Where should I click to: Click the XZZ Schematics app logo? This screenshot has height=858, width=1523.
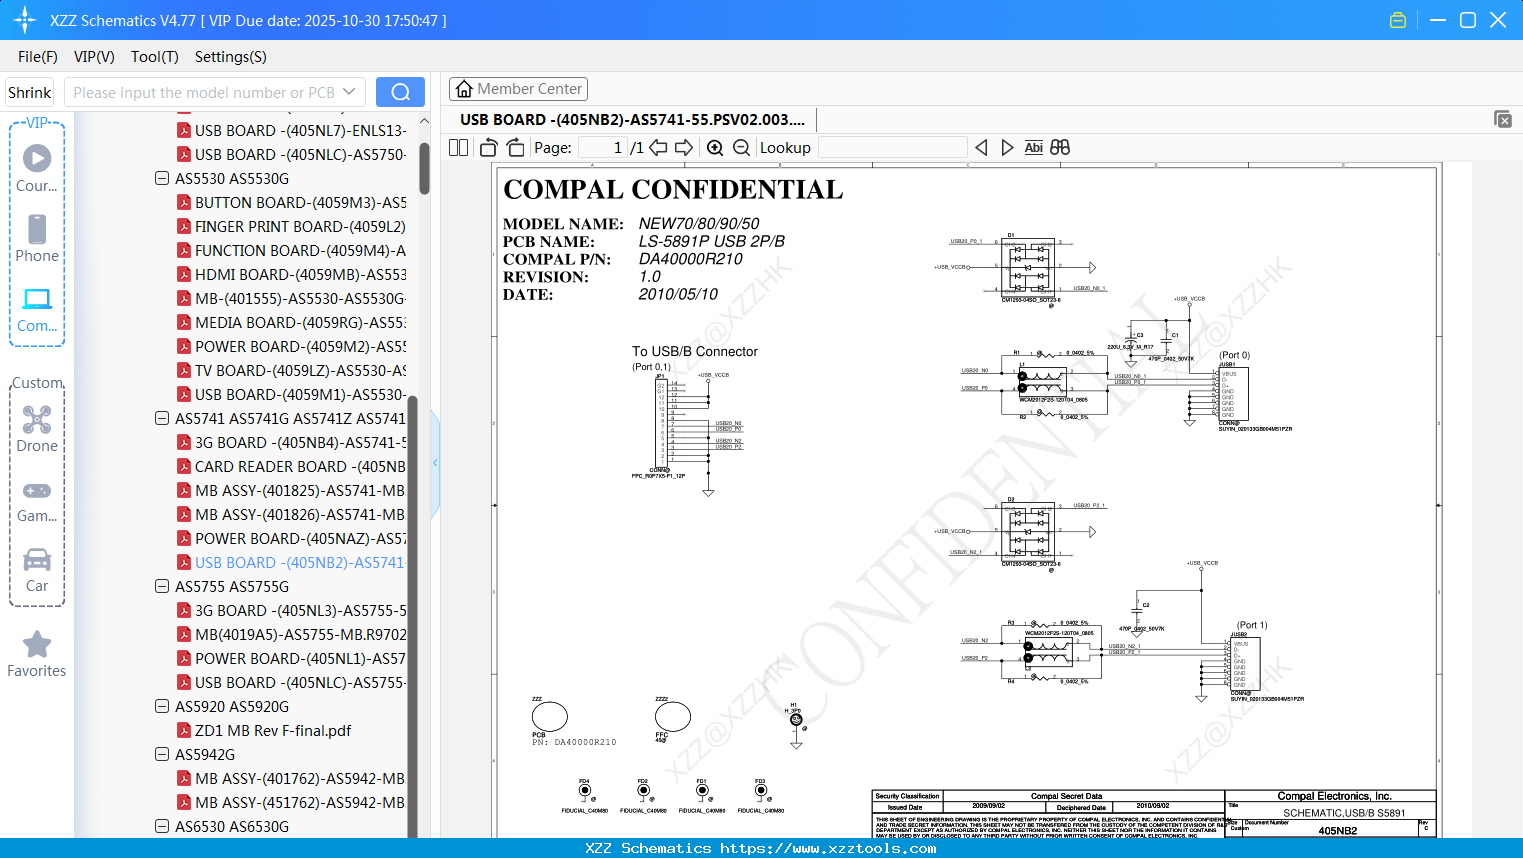click(25, 20)
